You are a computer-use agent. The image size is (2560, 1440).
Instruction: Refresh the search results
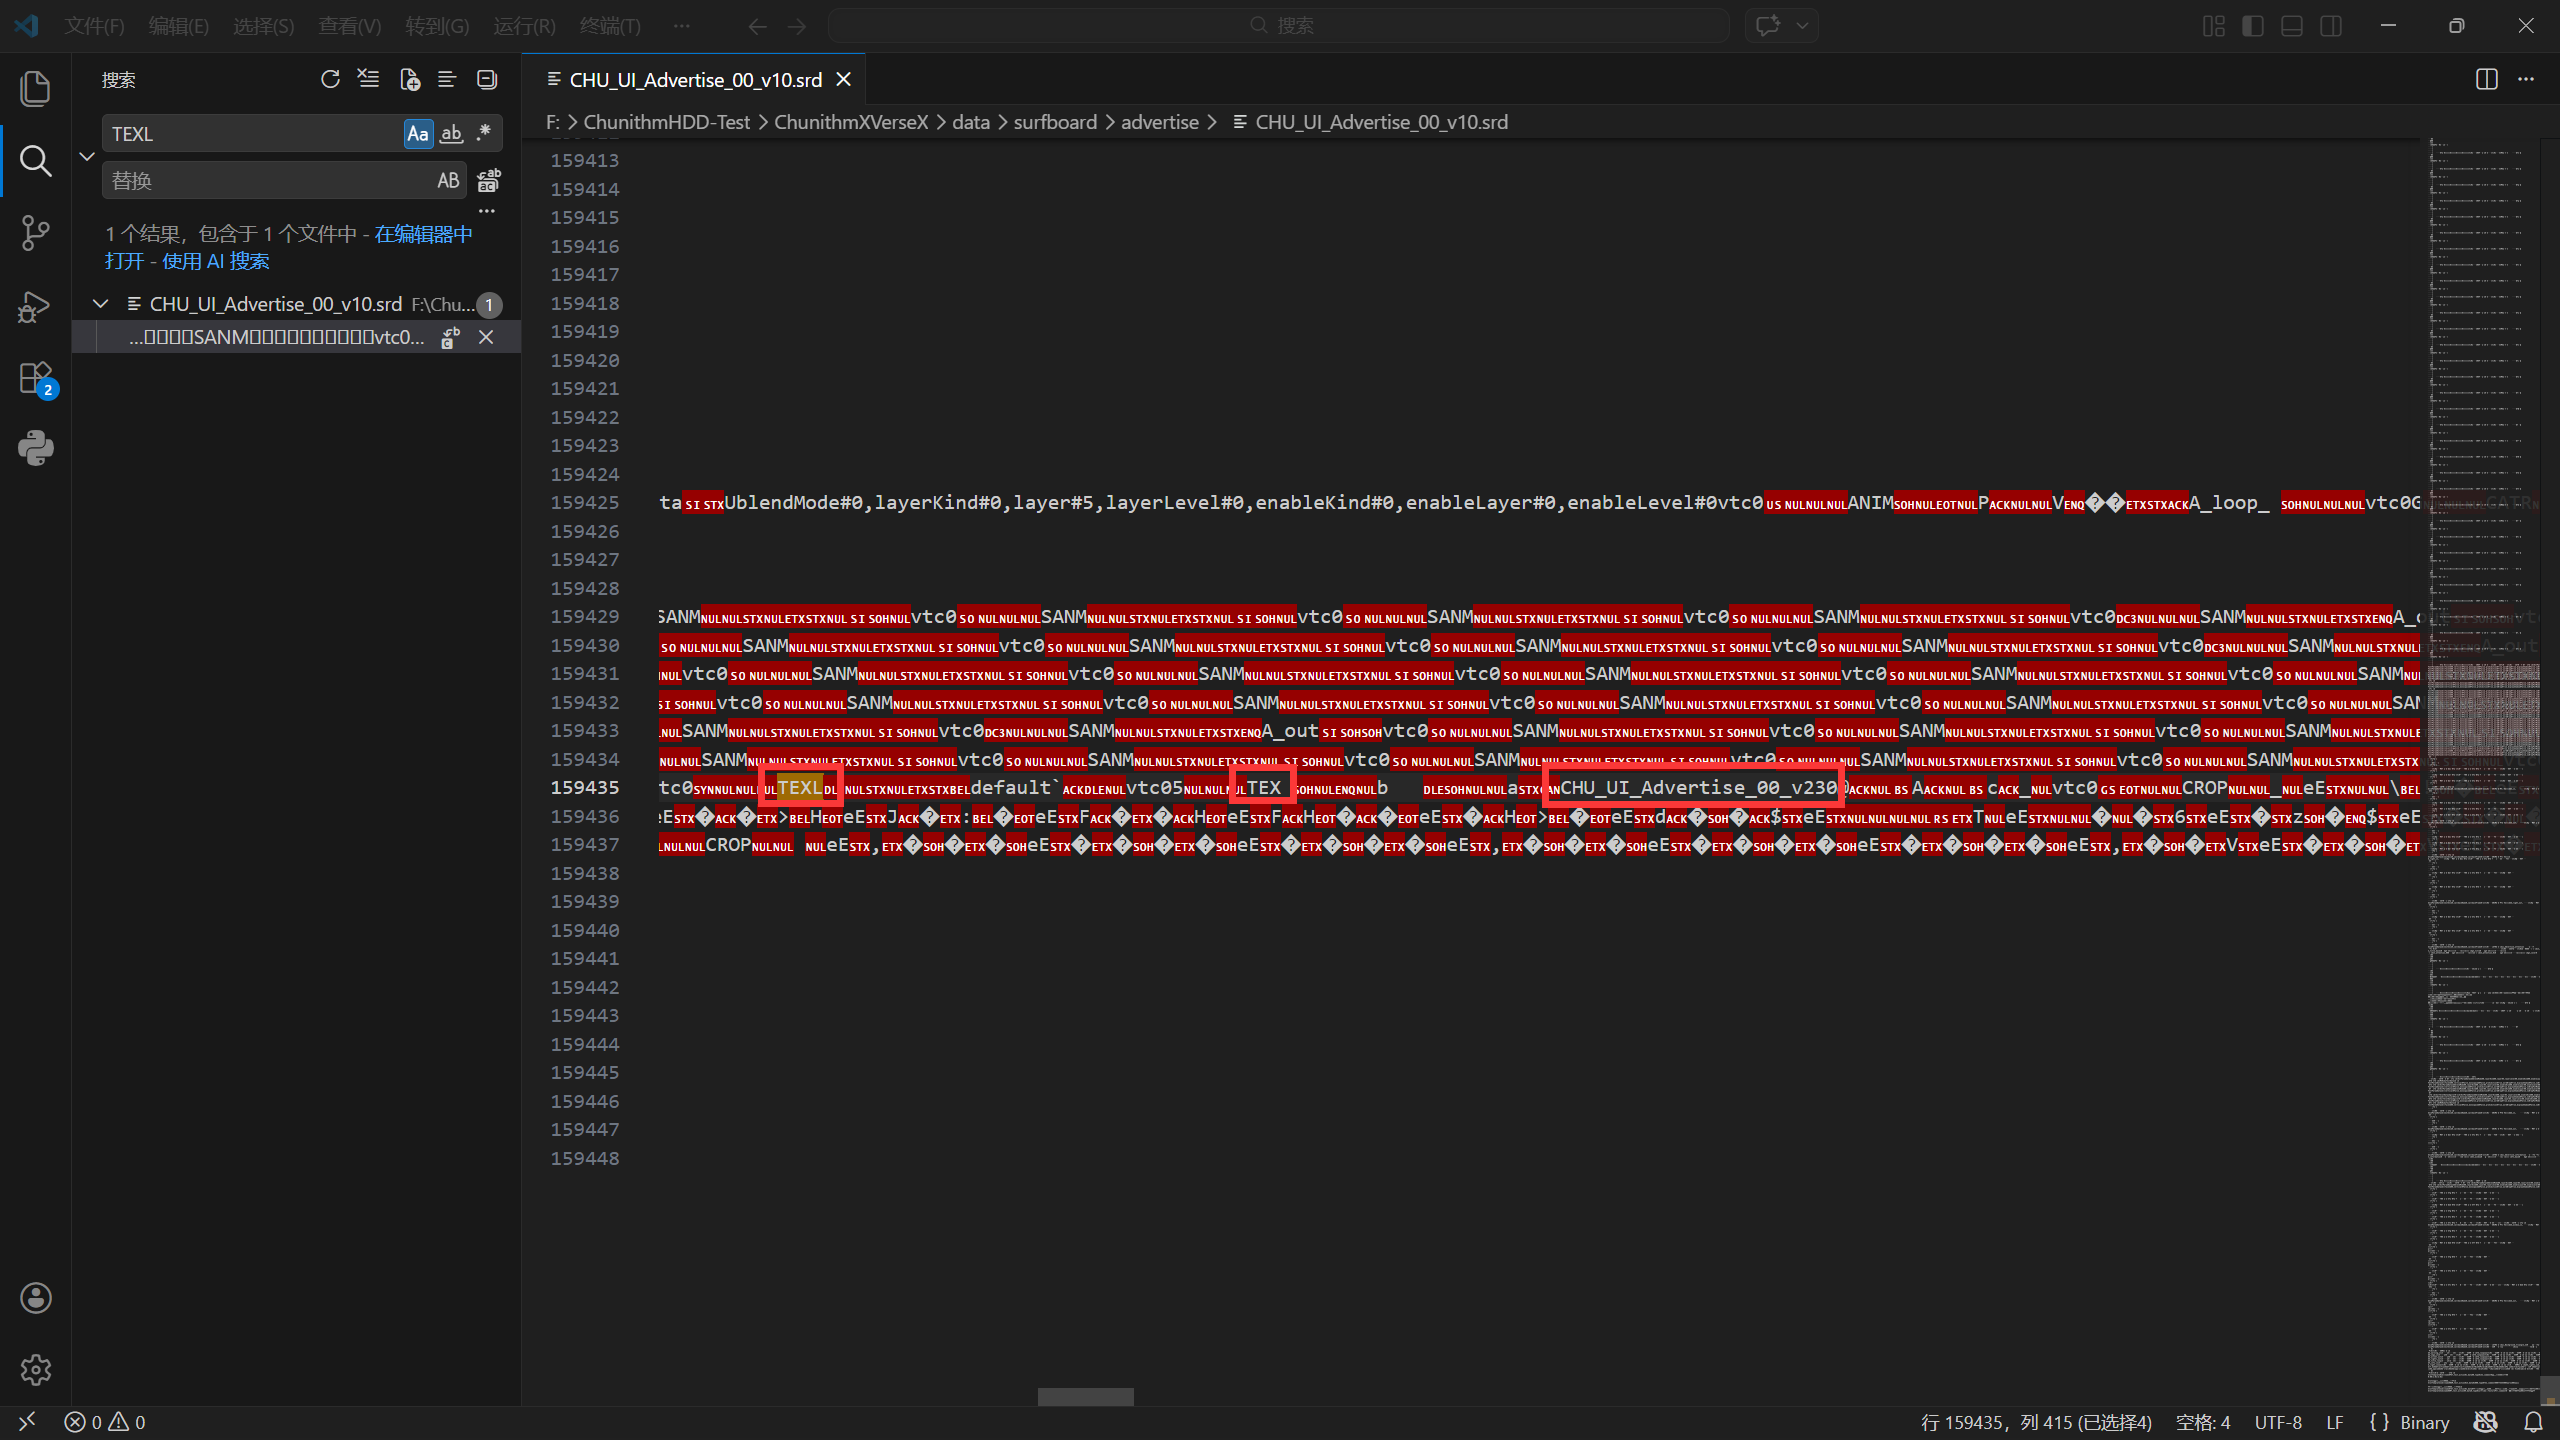click(x=330, y=79)
